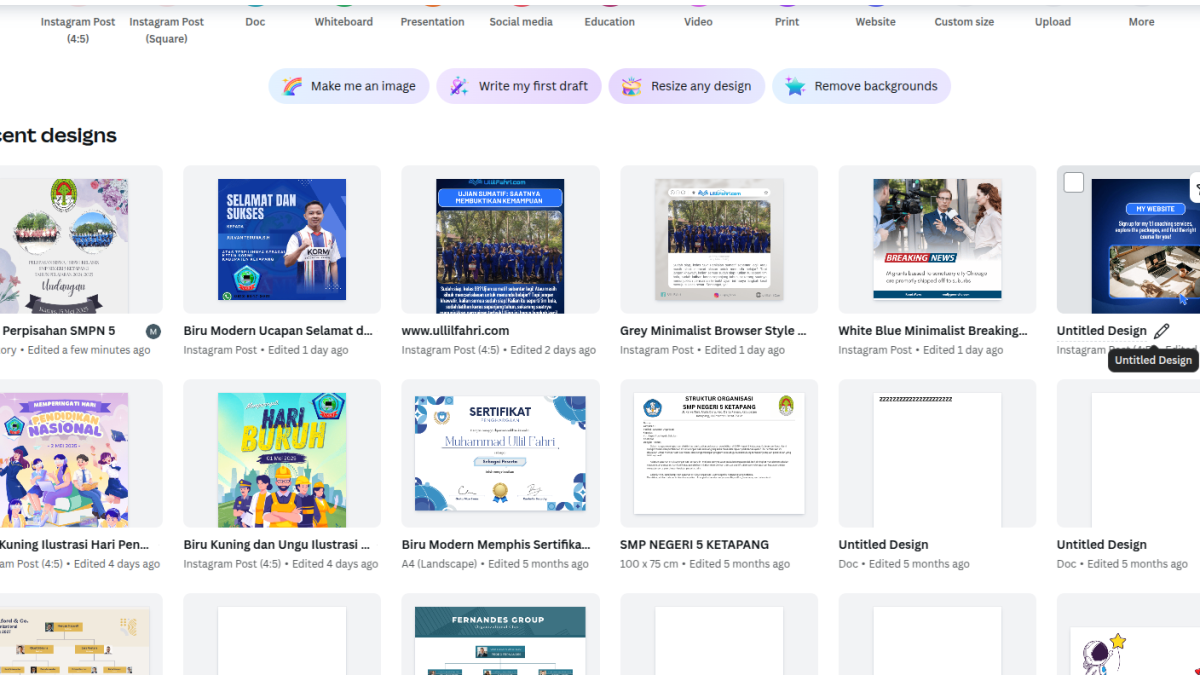Open the Pendidikan Nasional illustration thumbnail
Viewport: 1200px width, 675px height.
[x=64, y=460]
